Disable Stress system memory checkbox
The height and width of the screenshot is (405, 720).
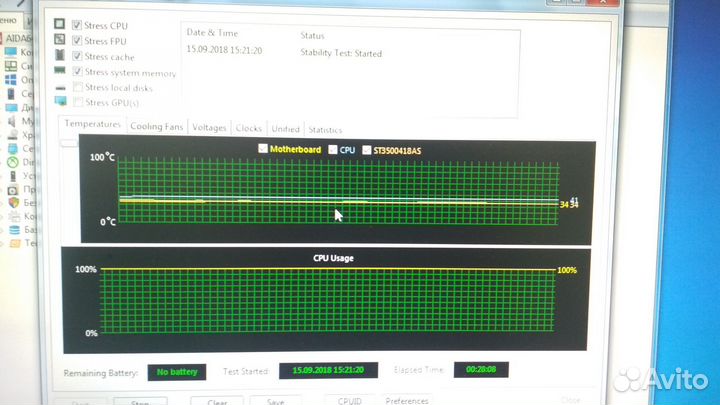click(x=78, y=71)
